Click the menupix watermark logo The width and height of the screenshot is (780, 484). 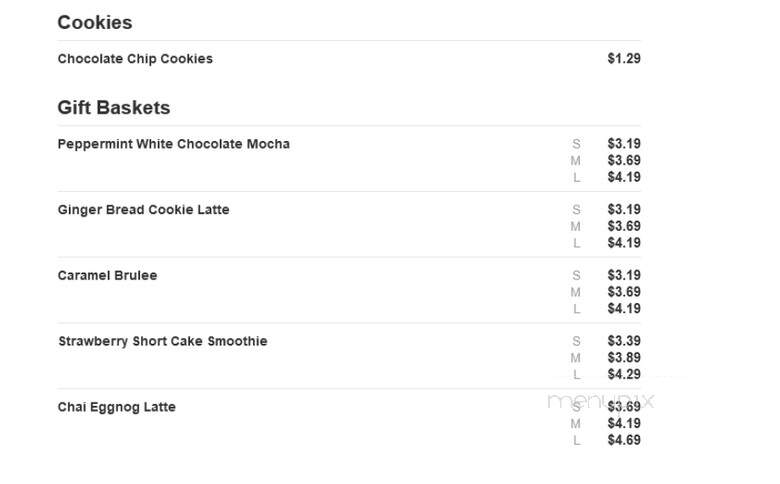tap(600, 401)
